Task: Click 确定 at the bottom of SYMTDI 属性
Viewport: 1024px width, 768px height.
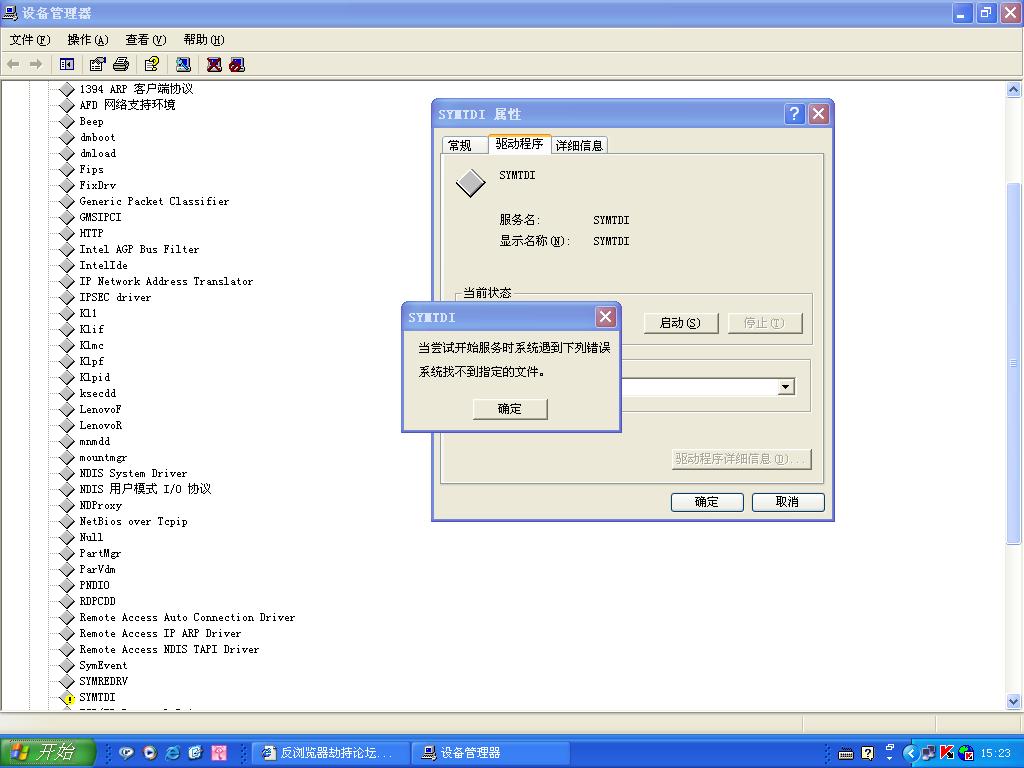Action: click(707, 502)
